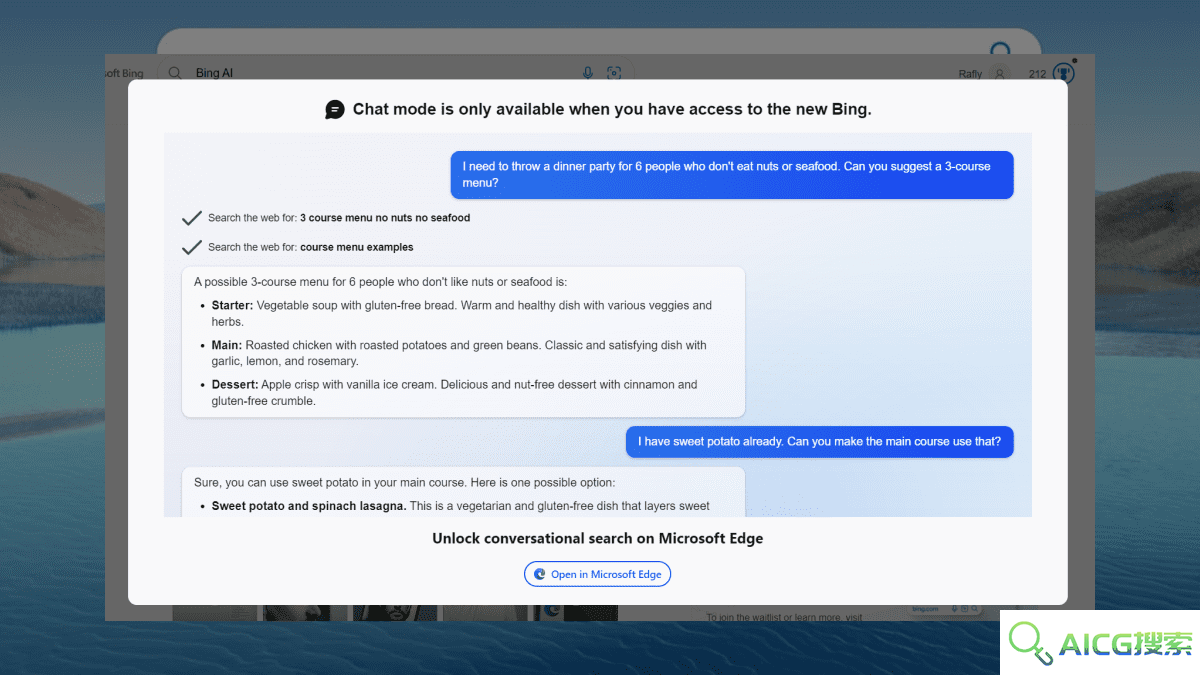Select the dinner party request message bubble
The height and width of the screenshot is (675, 1200).
pyautogui.click(x=732, y=175)
